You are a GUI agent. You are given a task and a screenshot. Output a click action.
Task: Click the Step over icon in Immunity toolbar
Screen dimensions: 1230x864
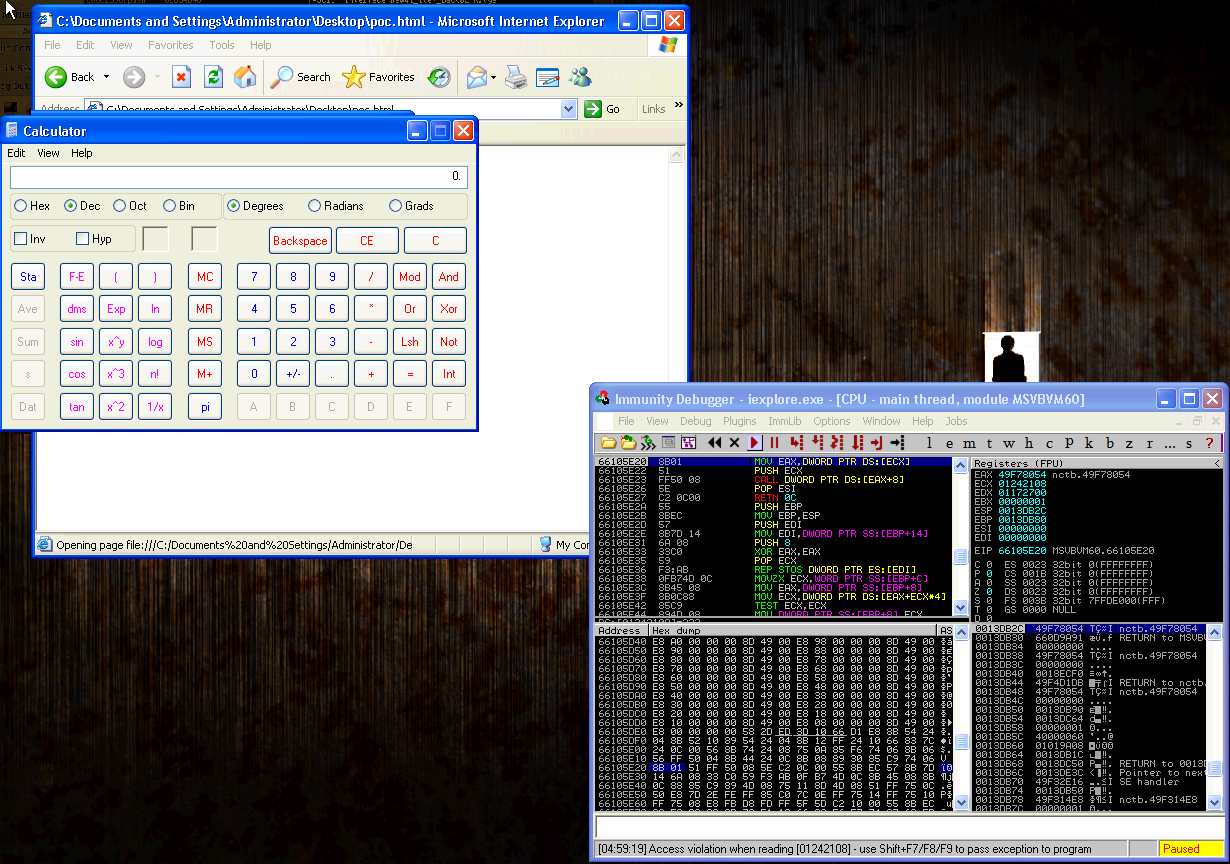pyautogui.click(x=817, y=442)
